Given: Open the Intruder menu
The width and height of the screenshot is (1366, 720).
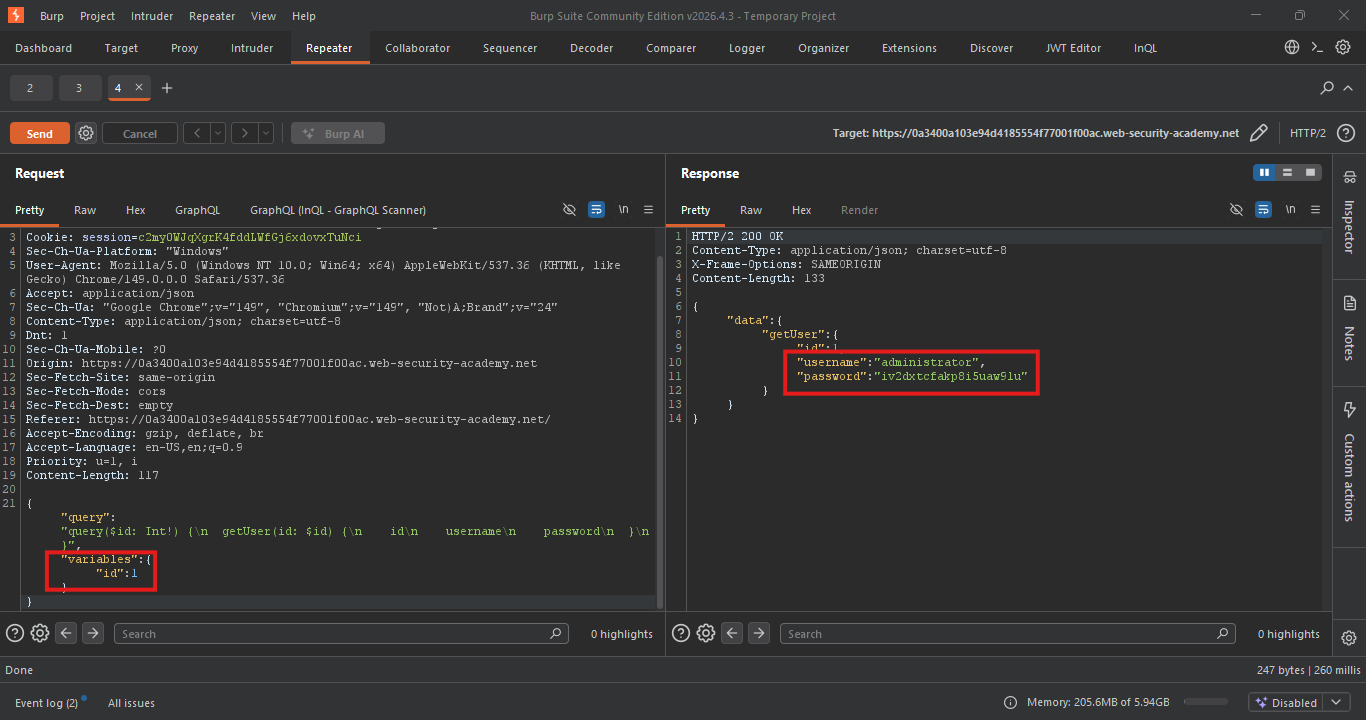Looking at the screenshot, I should tap(152, 16).
